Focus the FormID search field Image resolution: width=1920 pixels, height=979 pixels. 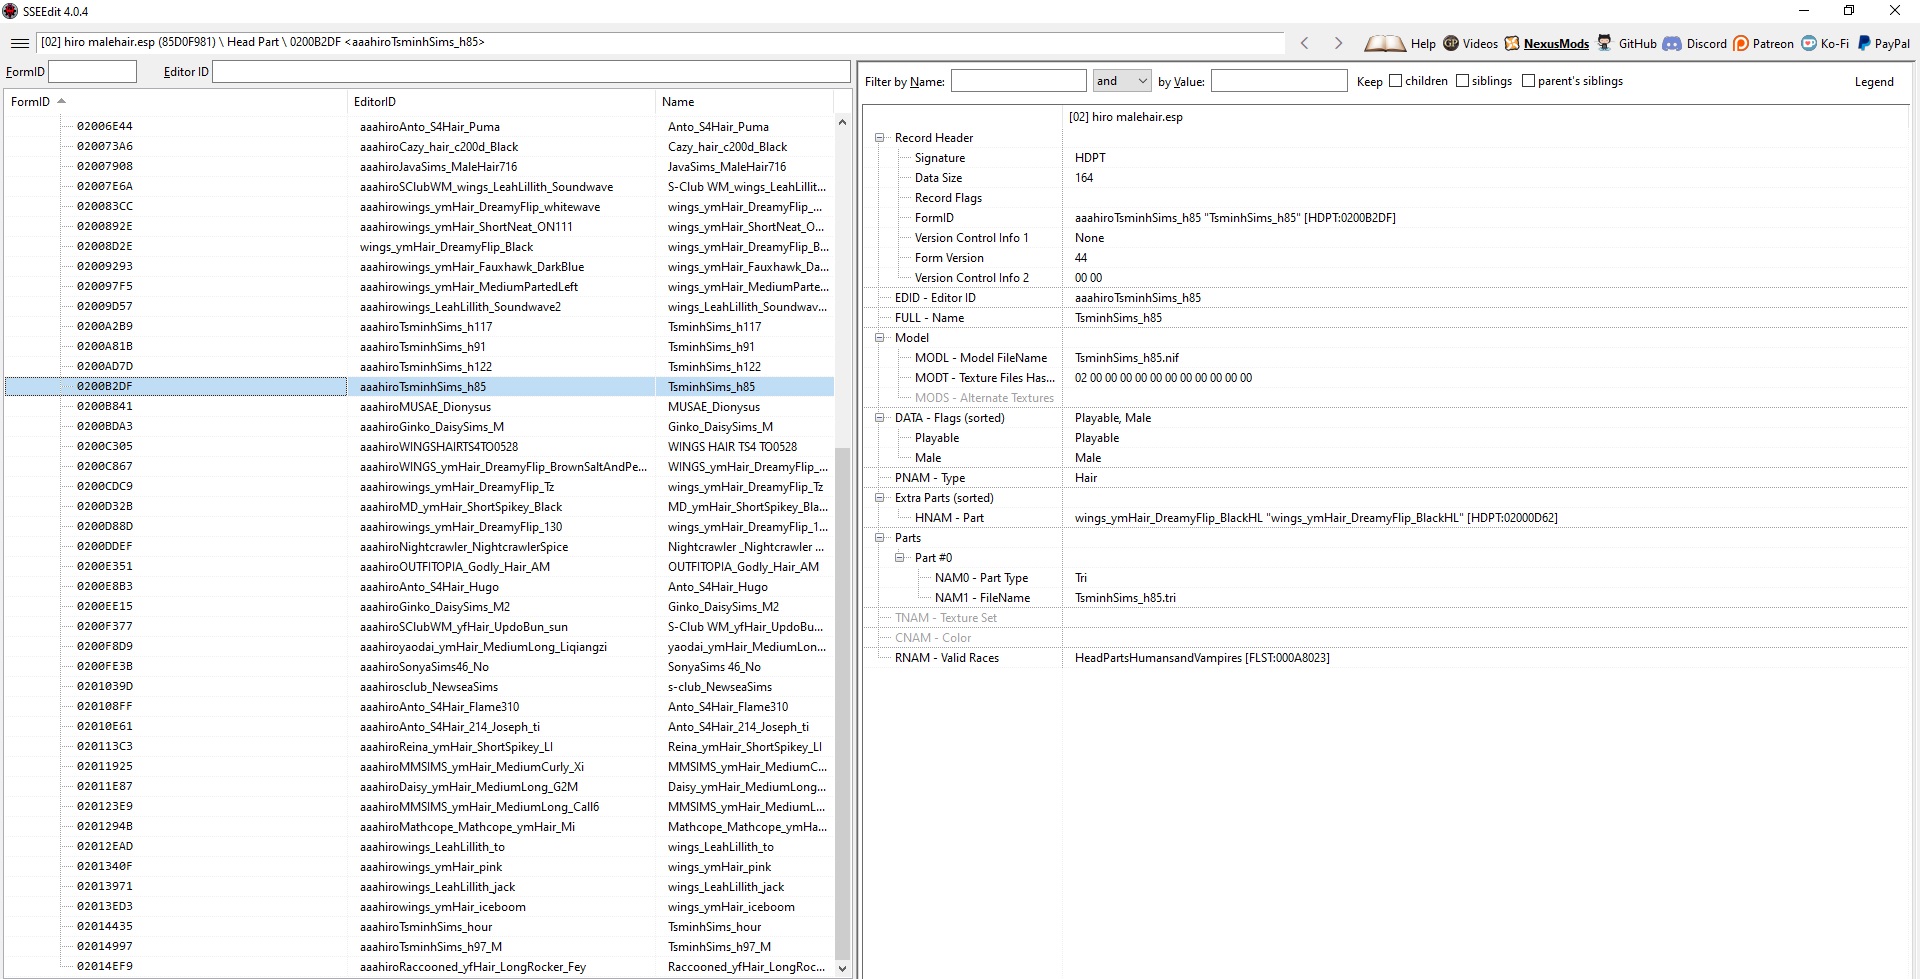point(92,72)
